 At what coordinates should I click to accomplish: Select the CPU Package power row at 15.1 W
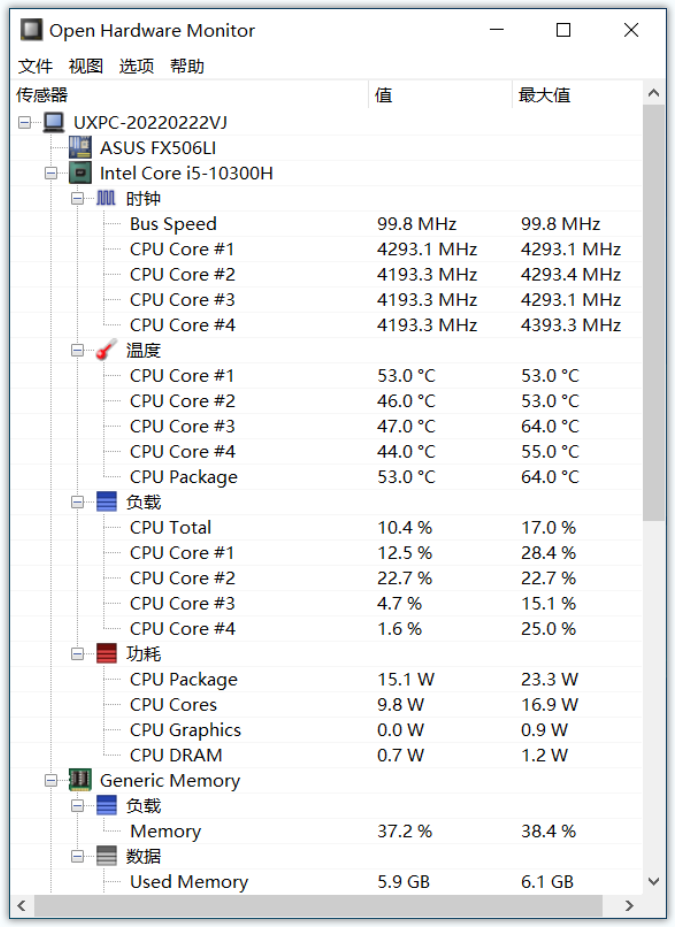[326, 679]
